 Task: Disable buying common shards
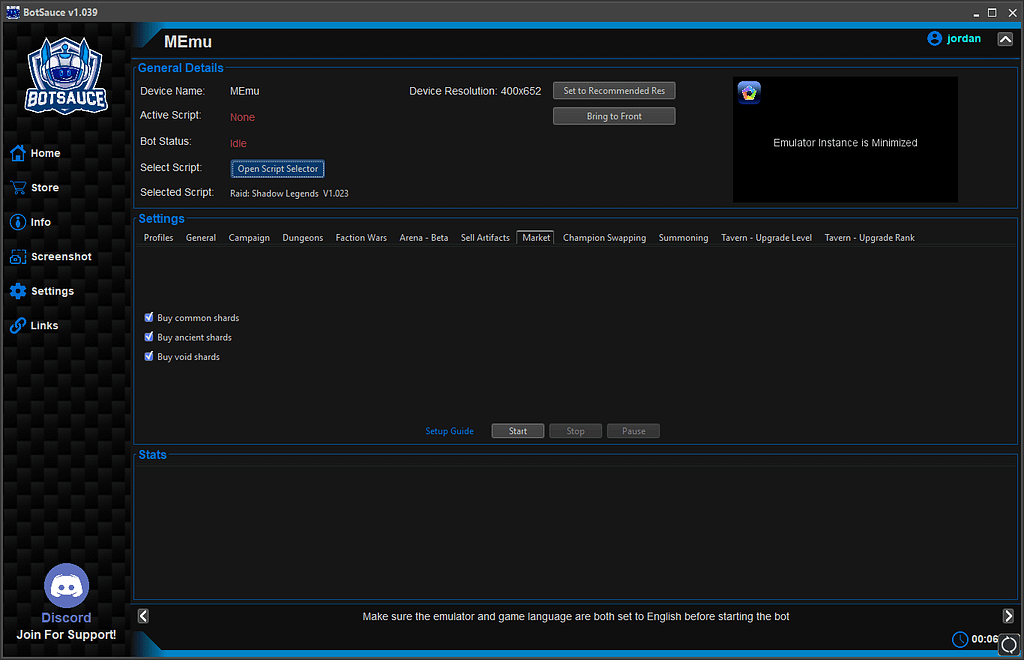[x=149, y=317]
